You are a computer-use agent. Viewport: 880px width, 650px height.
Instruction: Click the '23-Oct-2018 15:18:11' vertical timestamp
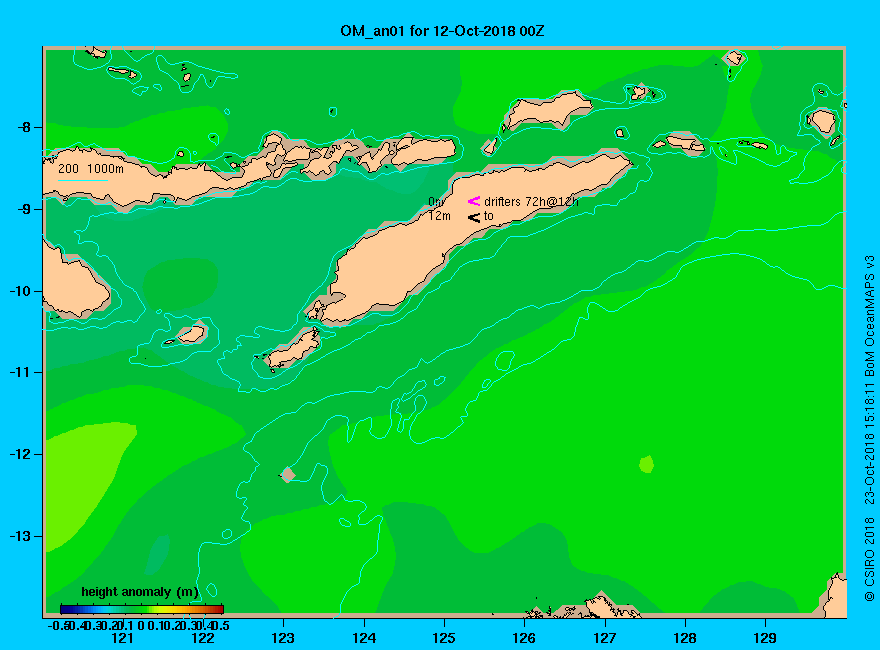click(869, 443)
